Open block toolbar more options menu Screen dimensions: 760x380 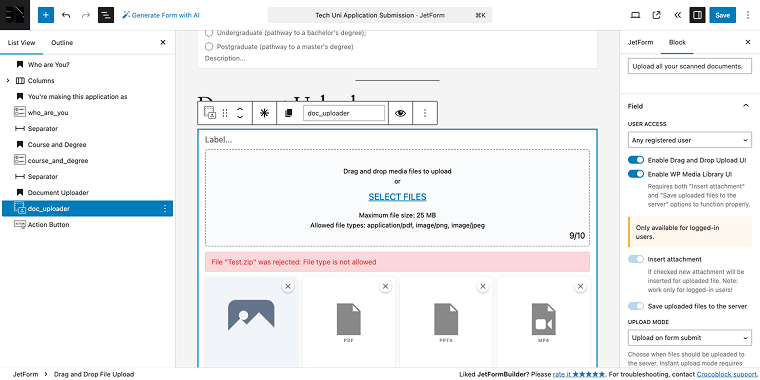click(x=425, y=113)
